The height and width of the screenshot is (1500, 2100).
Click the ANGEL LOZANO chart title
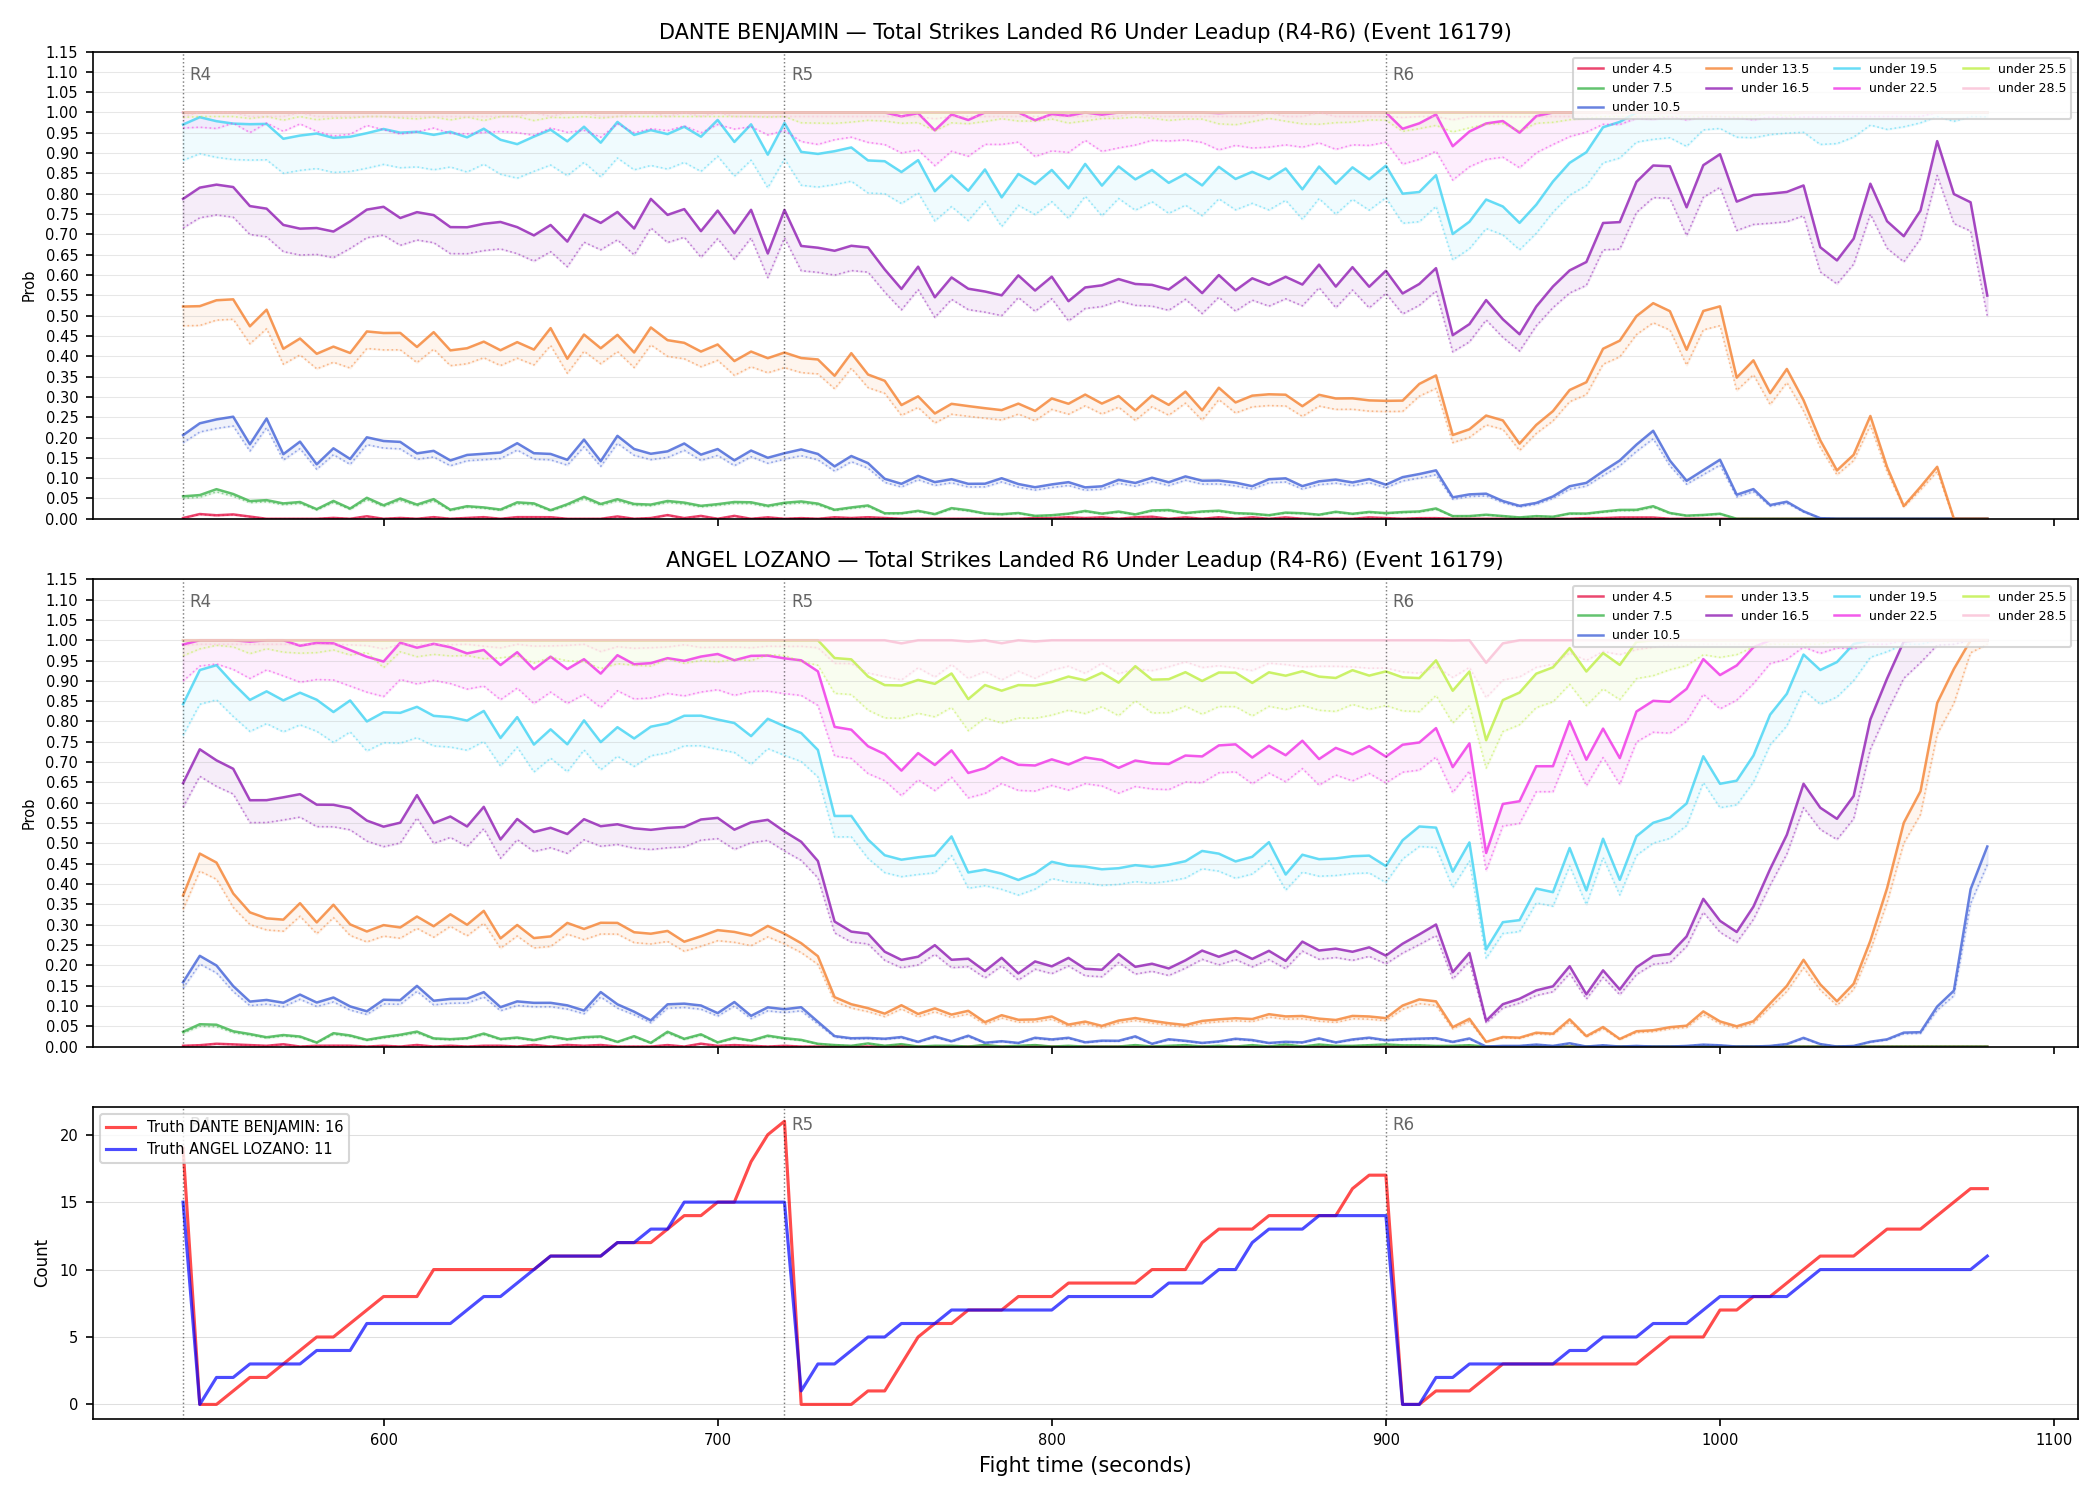[x=1085, y=560]
